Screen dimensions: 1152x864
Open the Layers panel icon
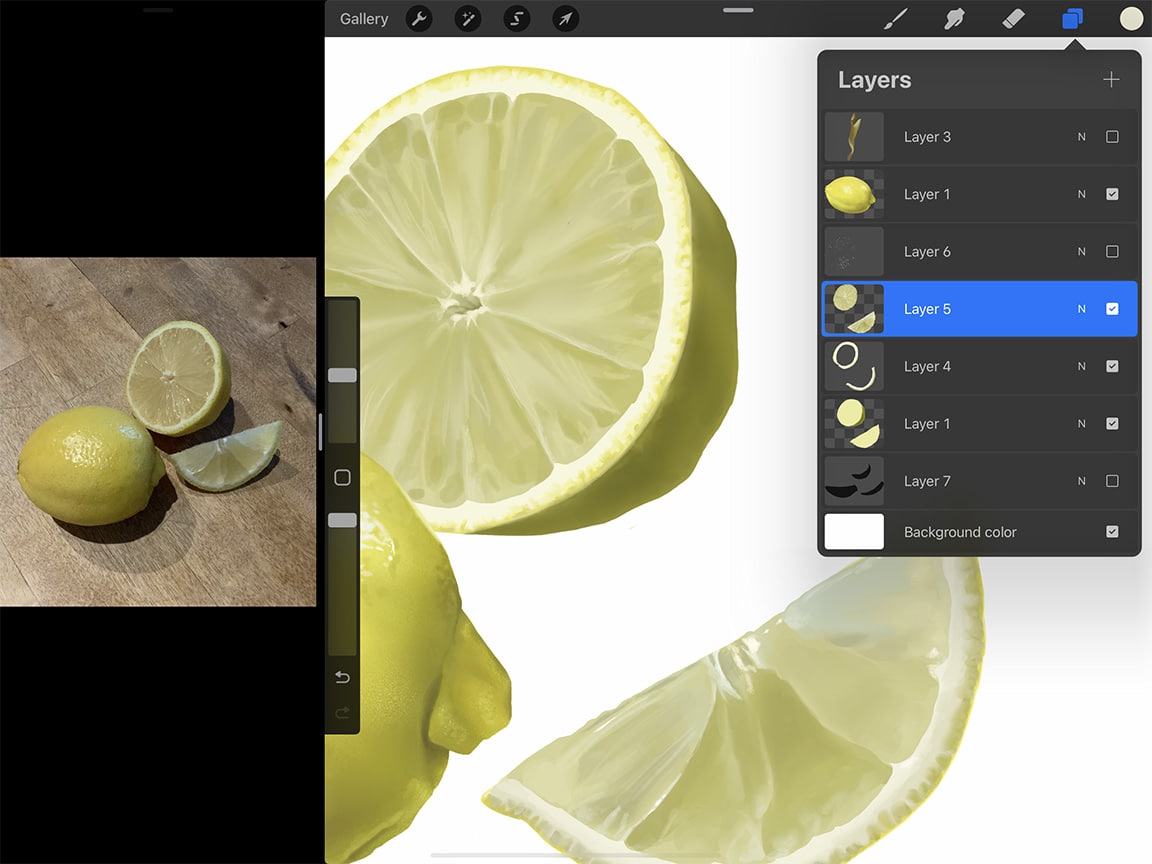[1073, 18]
